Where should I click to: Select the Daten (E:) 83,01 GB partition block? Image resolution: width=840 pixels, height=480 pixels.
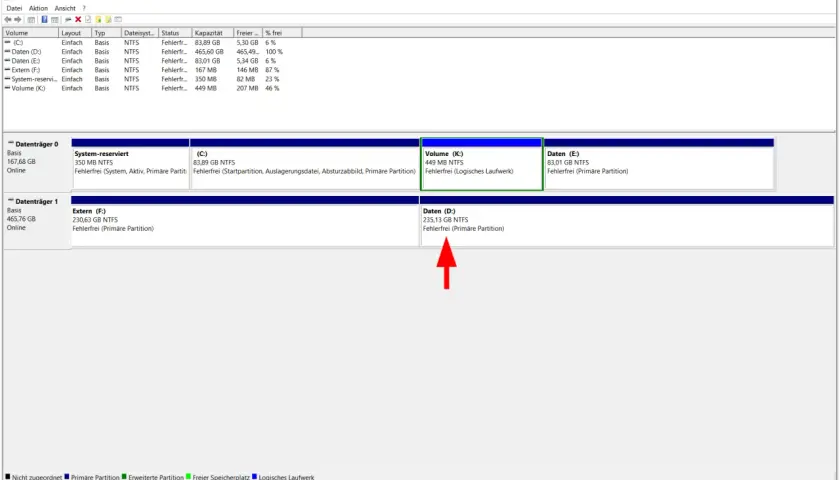pyautogui.click(x=659, y=164)
